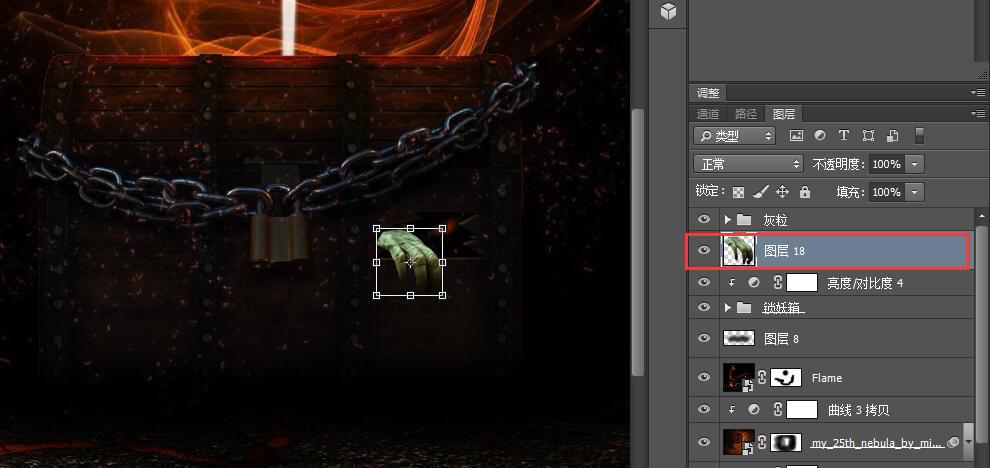Click the lock transparent pixels icon
Screen dimensions: 990x468
pyautogui.click(x=738, y=192)
